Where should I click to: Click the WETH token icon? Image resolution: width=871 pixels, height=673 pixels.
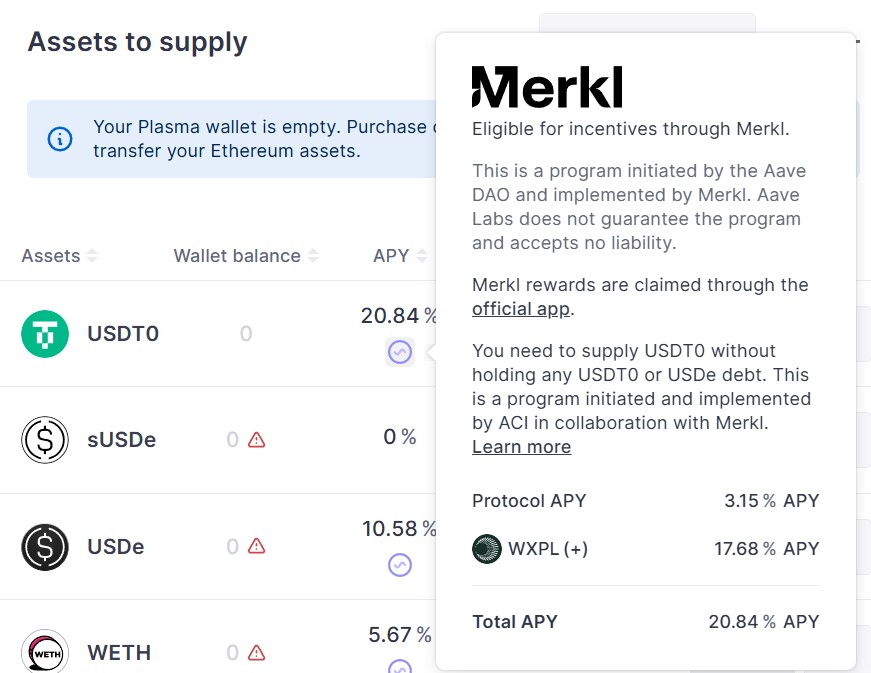click(44, 651)
